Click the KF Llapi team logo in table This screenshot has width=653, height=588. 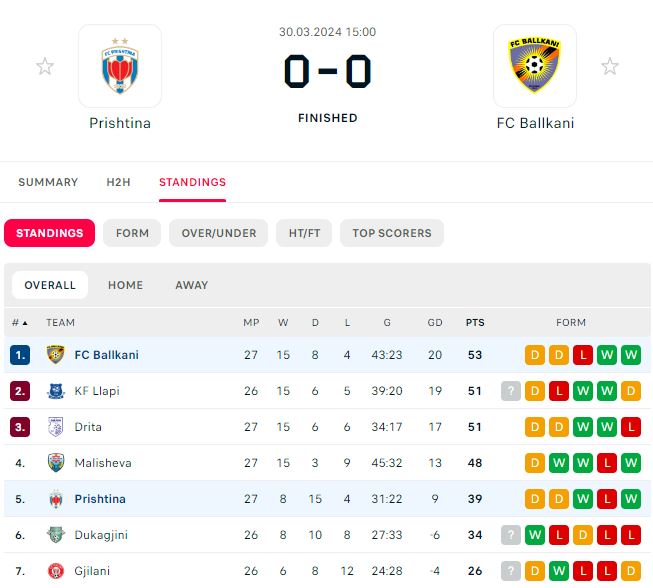pyautogui.click(x=56, y=391)
